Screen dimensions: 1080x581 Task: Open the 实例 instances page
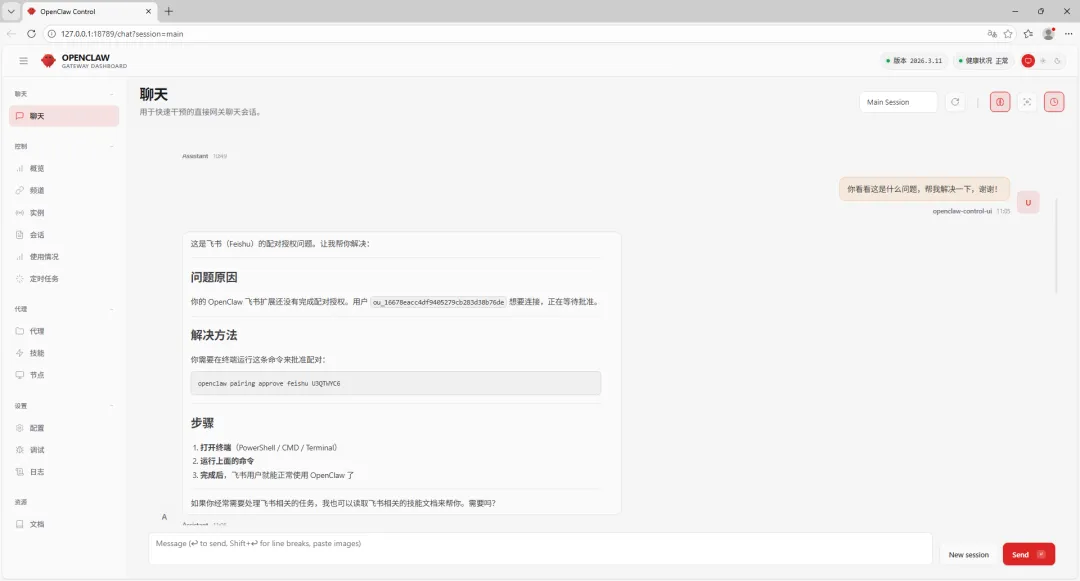point(64,213)
